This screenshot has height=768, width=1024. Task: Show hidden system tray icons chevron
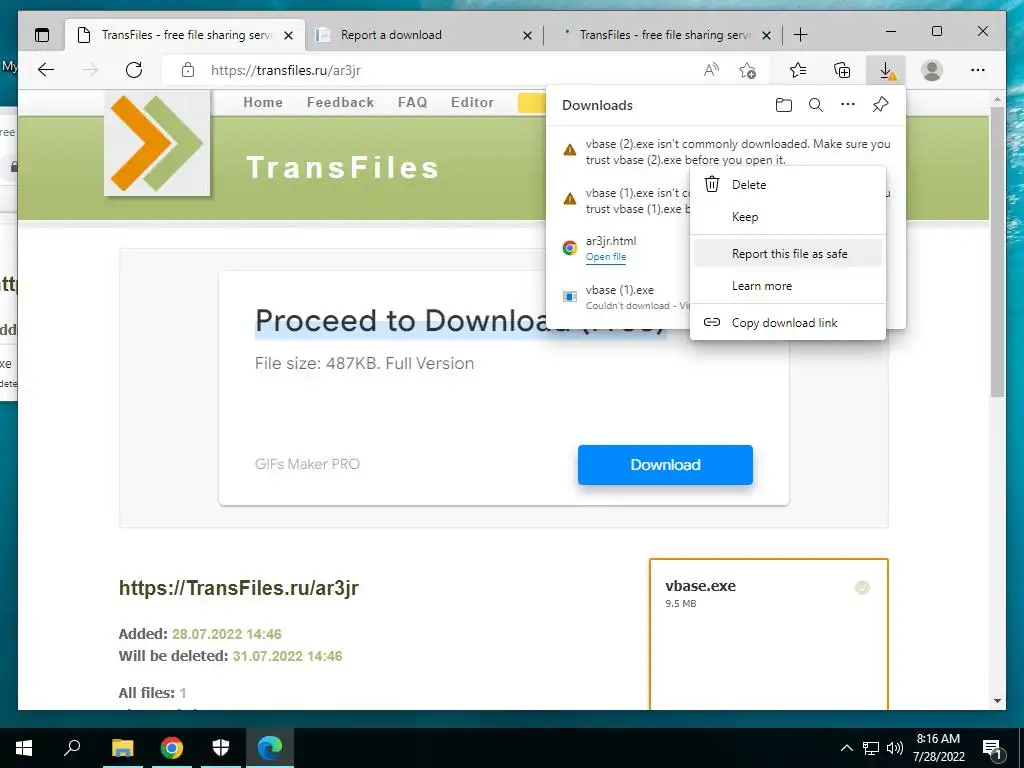(846, 748)
